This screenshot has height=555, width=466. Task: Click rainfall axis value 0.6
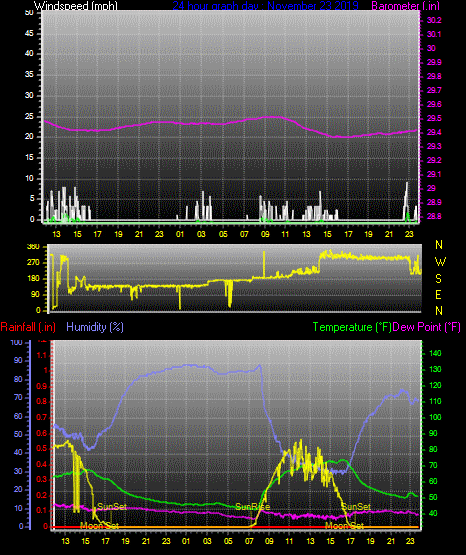[42, 433]
